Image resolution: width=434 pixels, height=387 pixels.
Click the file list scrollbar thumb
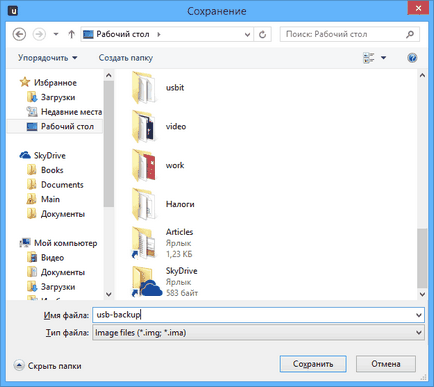click(x=422, y=258)
